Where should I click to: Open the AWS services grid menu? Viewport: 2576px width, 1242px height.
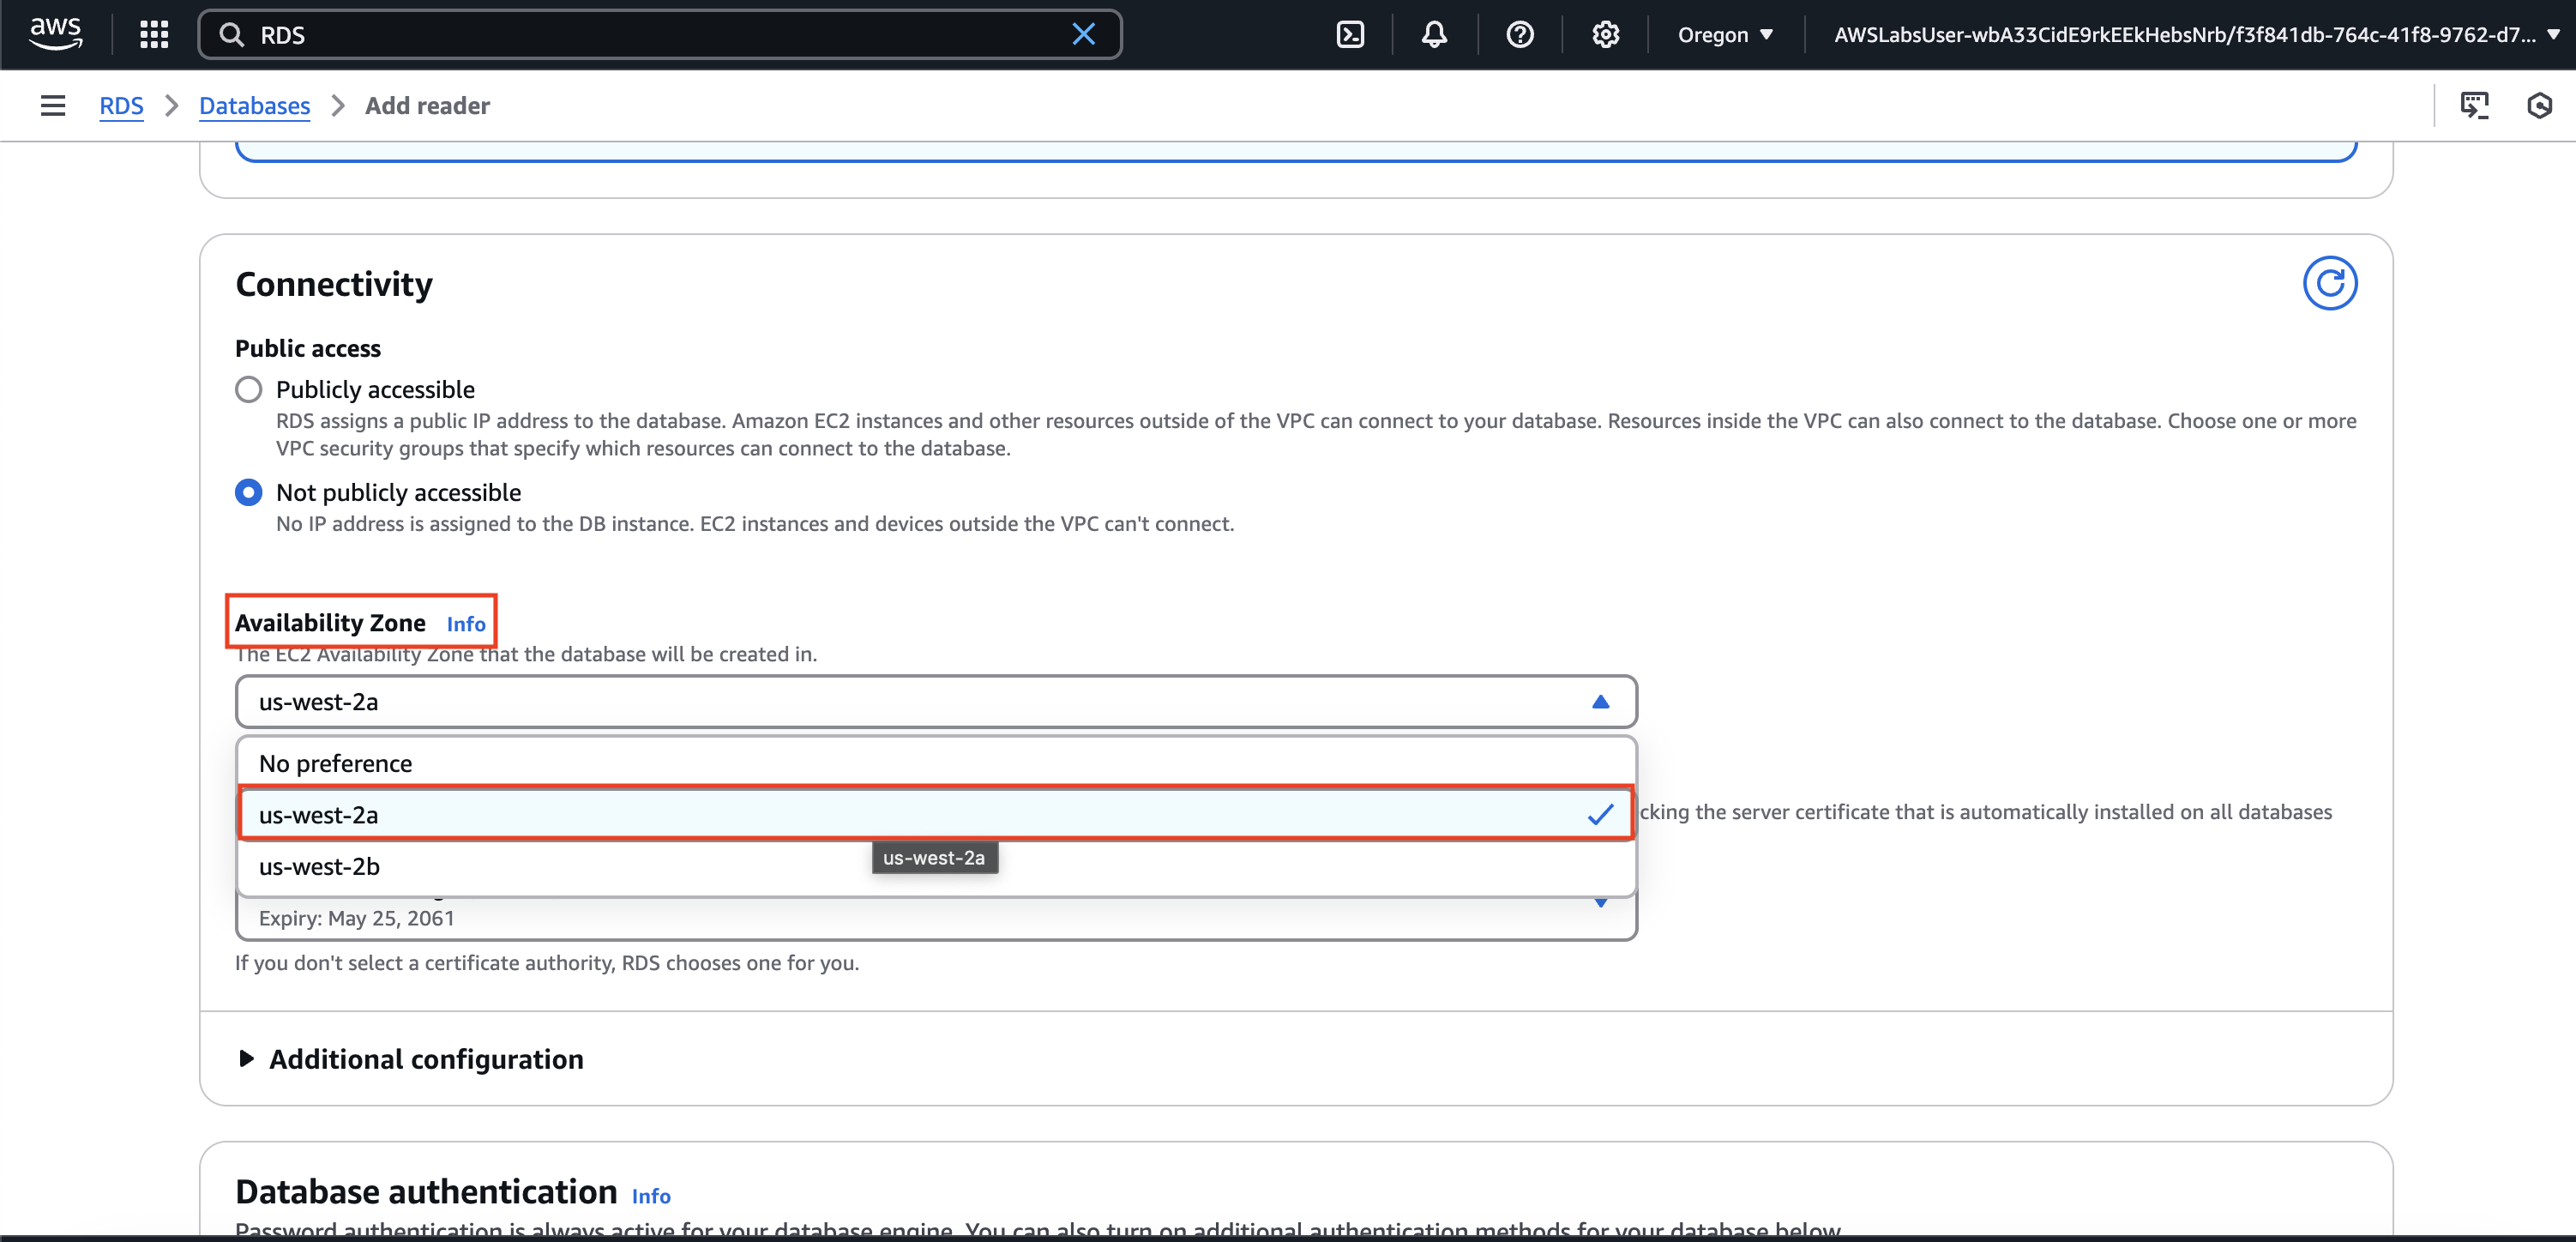(154, 35)
